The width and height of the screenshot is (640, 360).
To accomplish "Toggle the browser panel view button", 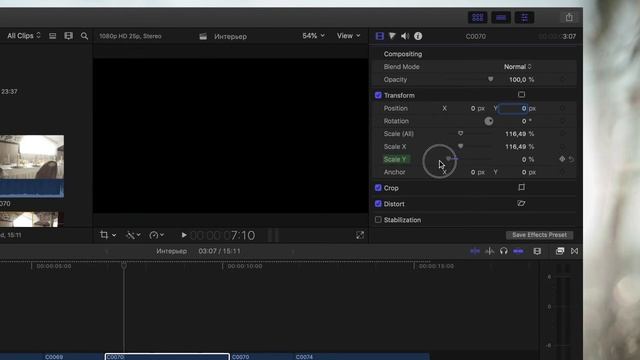I will click(x=478, y=18).
